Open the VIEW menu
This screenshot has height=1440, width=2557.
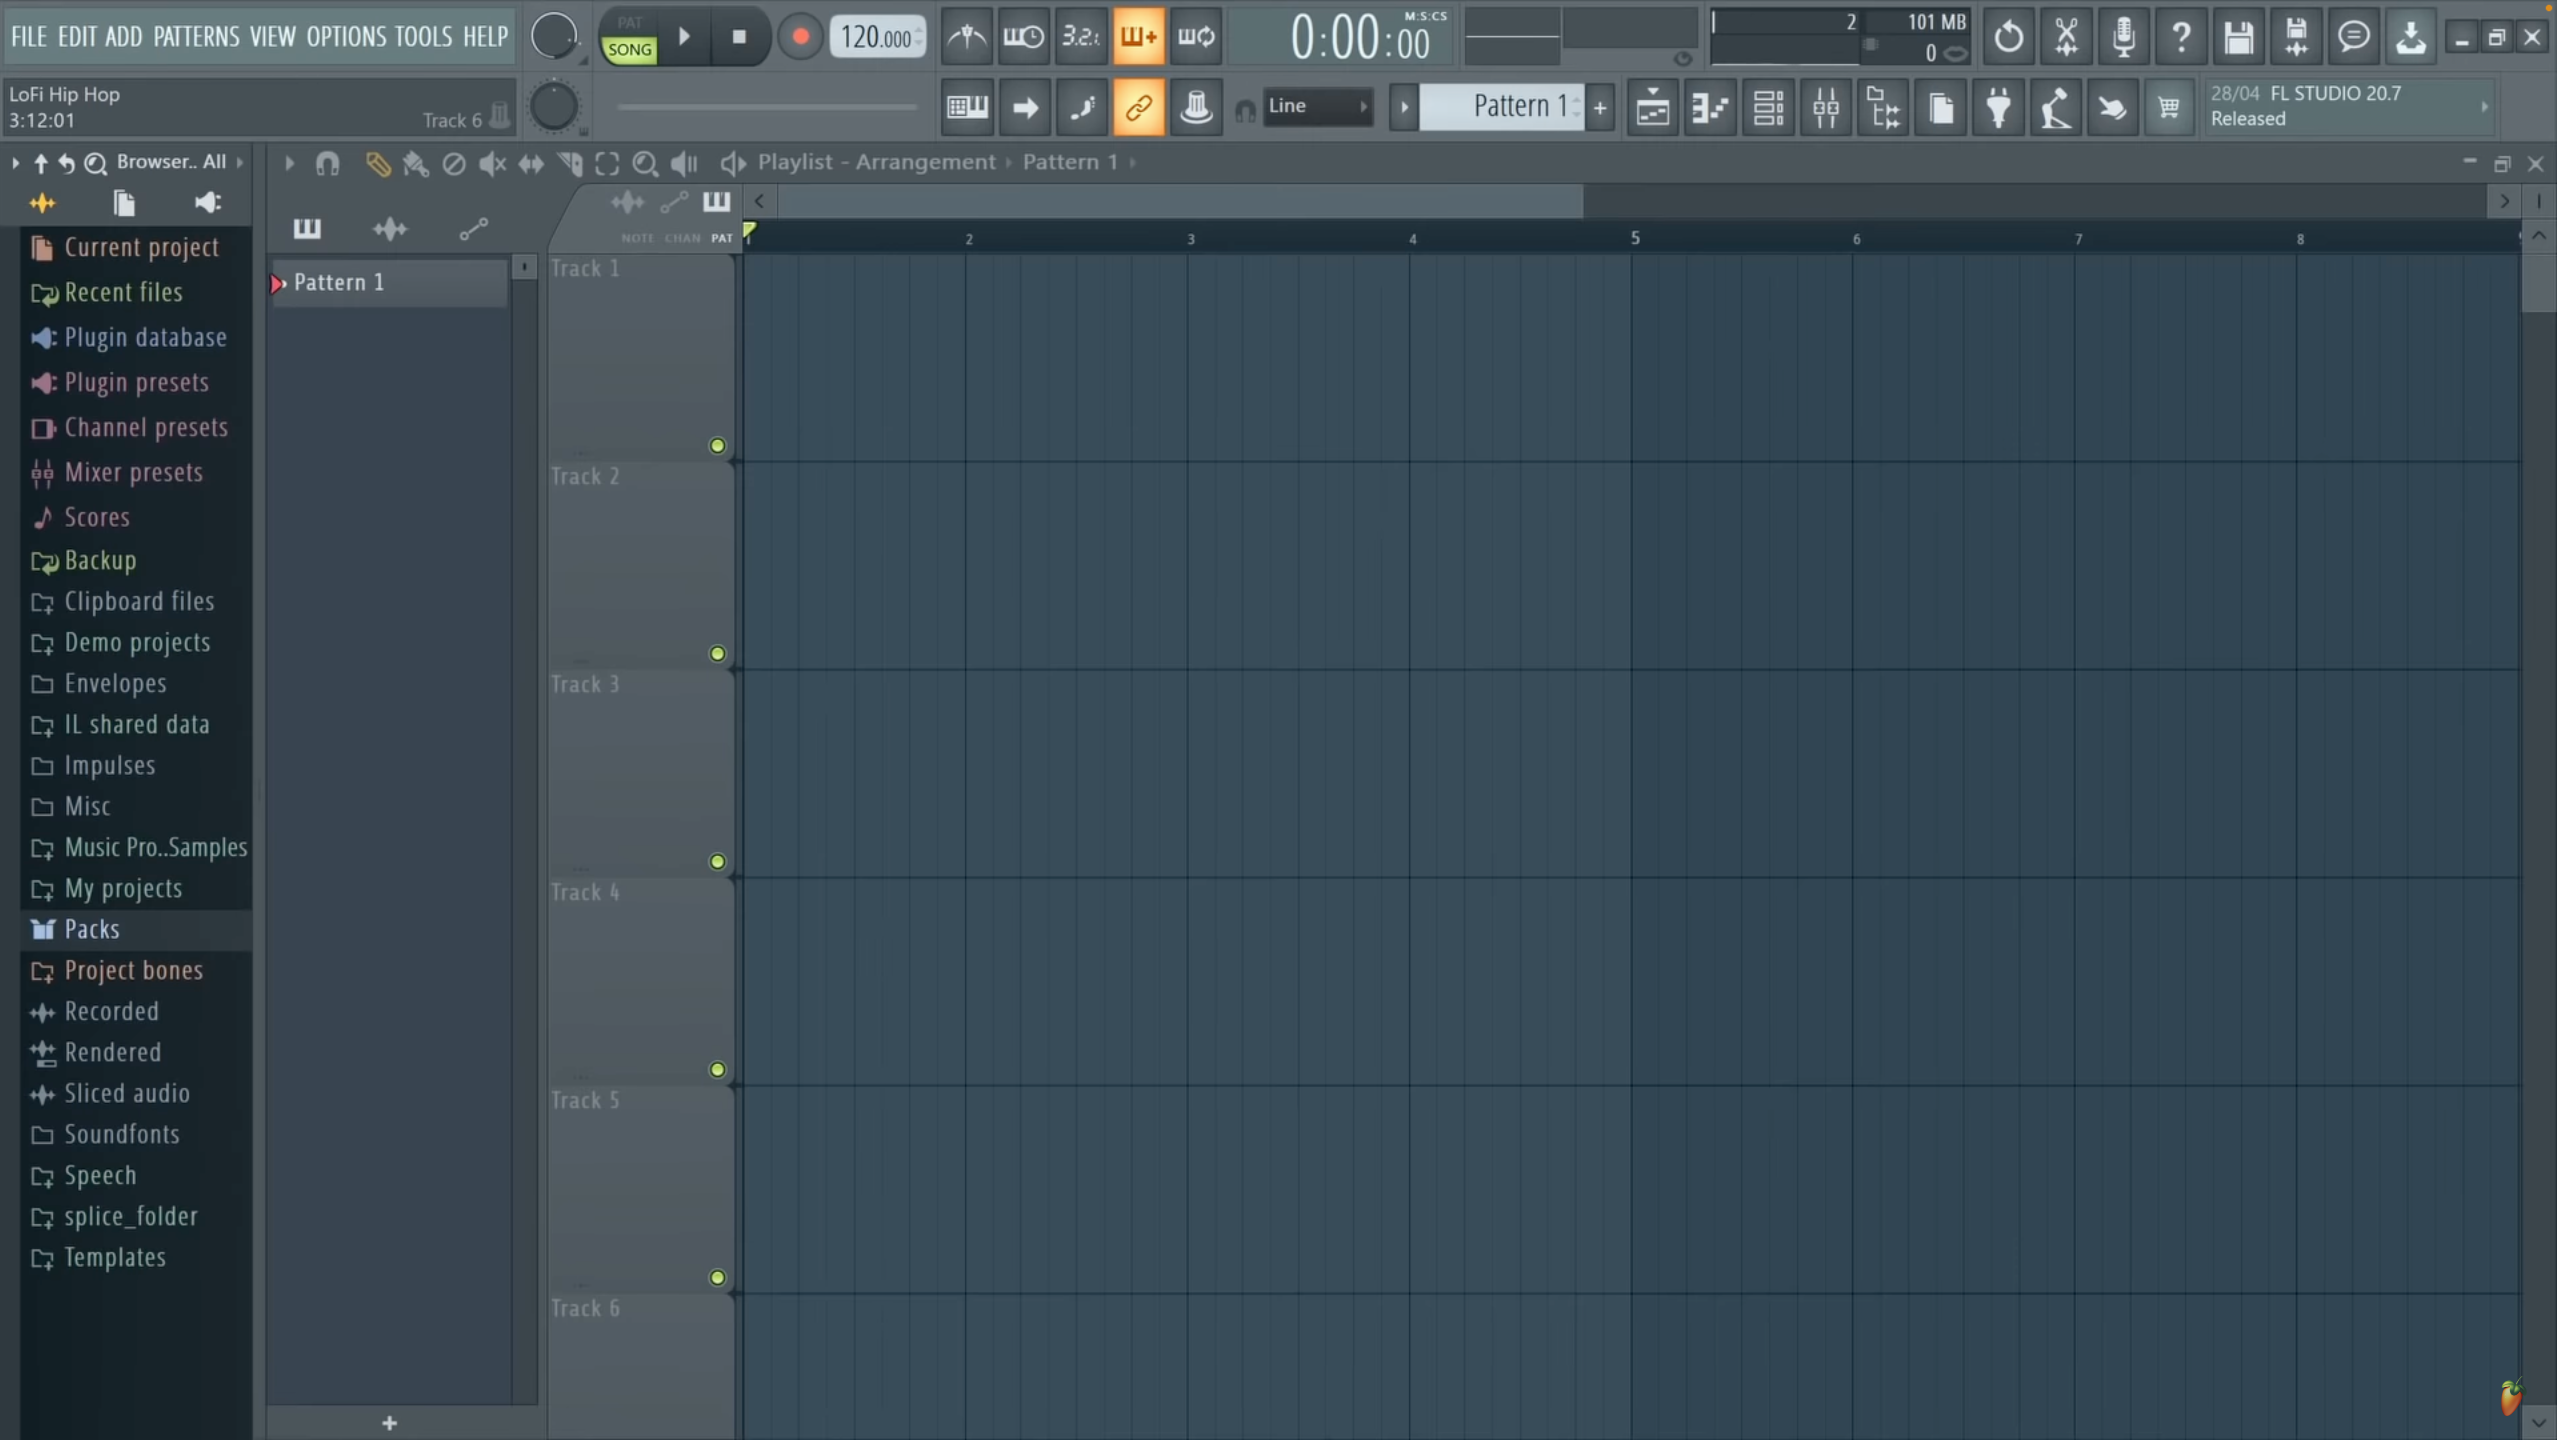[x=272, y=36]
